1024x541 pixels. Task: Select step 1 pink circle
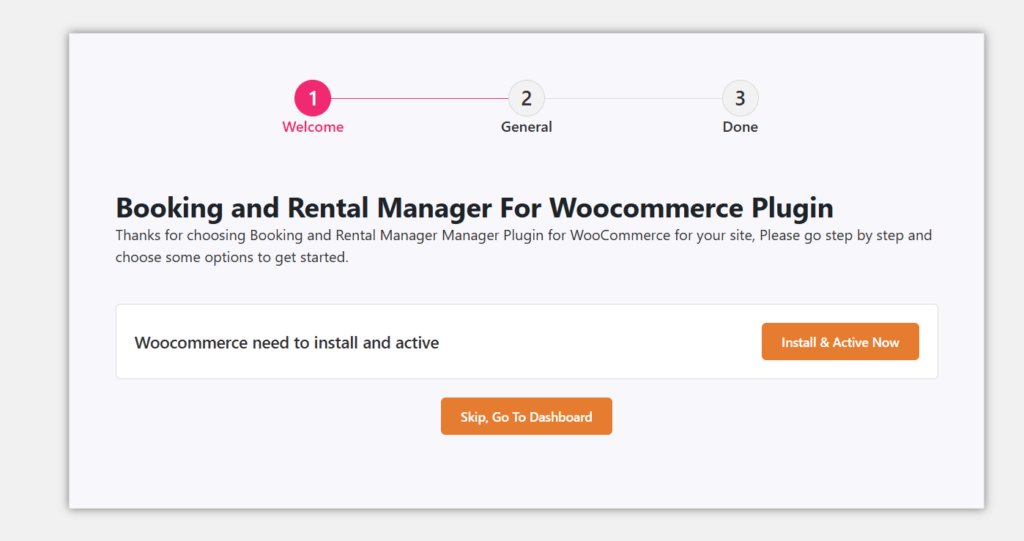tap(313, 98)
